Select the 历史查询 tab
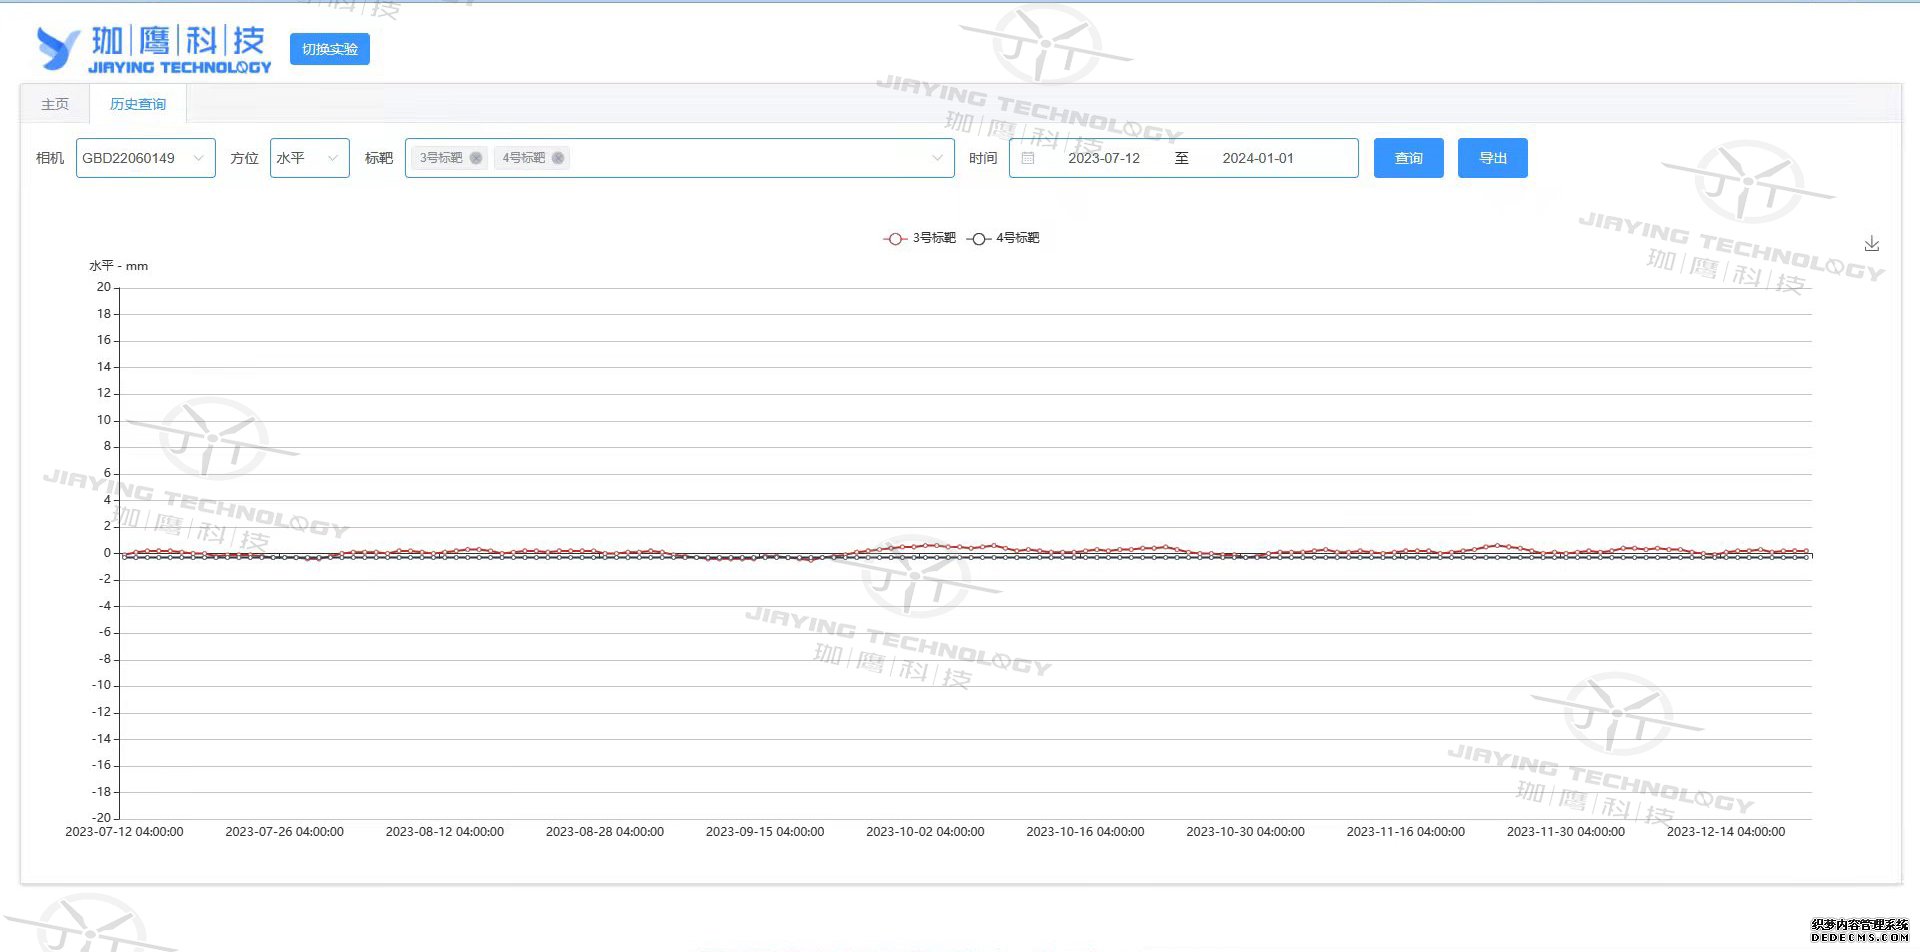 pyautogui.click(x=138, y=104)
